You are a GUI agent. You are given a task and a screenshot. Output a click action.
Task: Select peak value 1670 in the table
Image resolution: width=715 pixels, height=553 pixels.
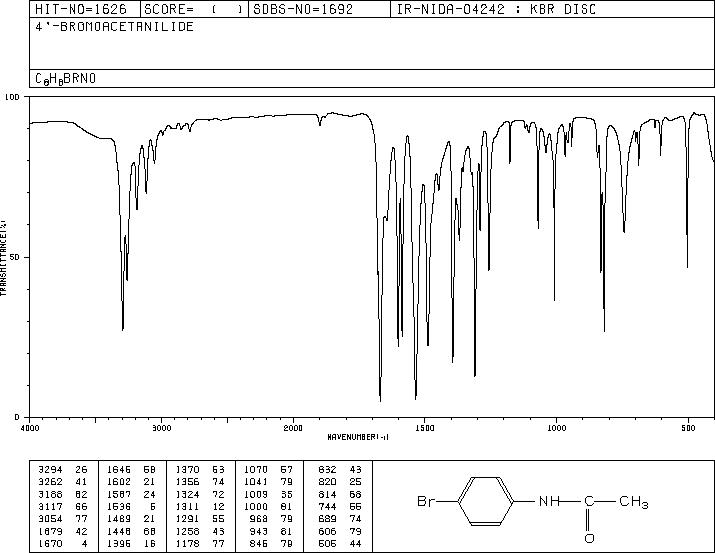point(50,543)
